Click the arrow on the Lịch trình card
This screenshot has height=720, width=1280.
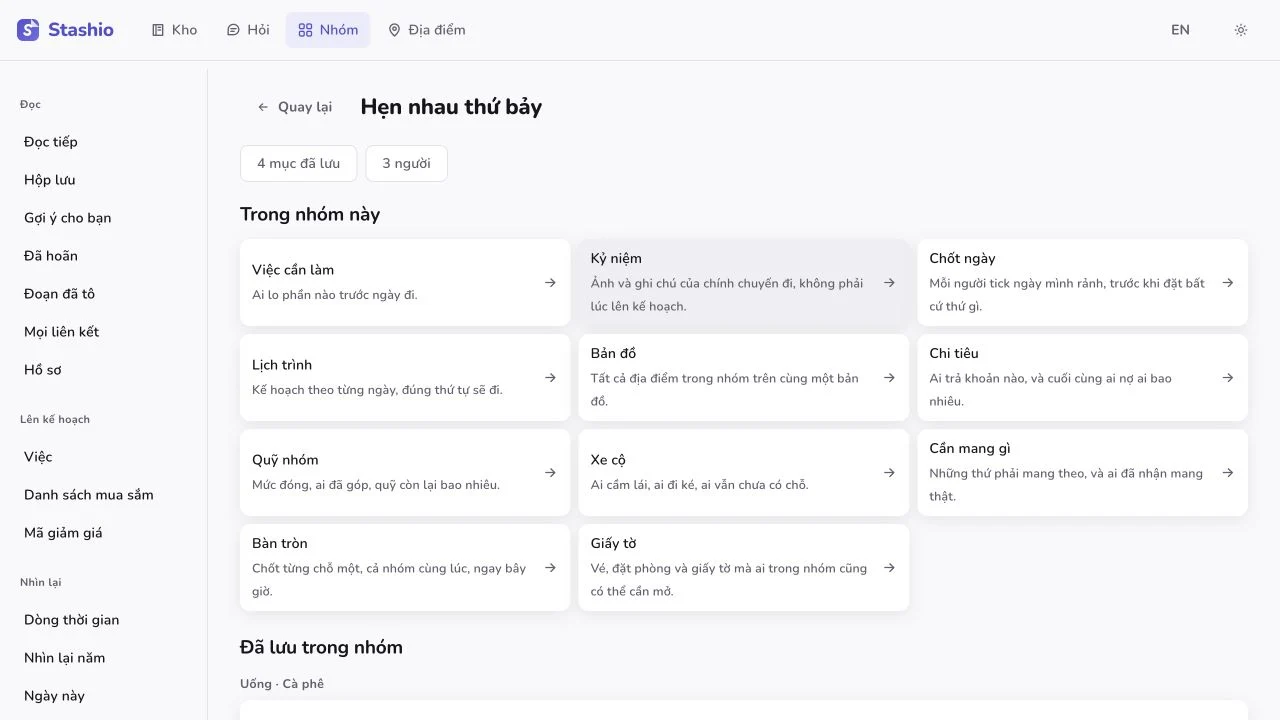pos(550,378)
